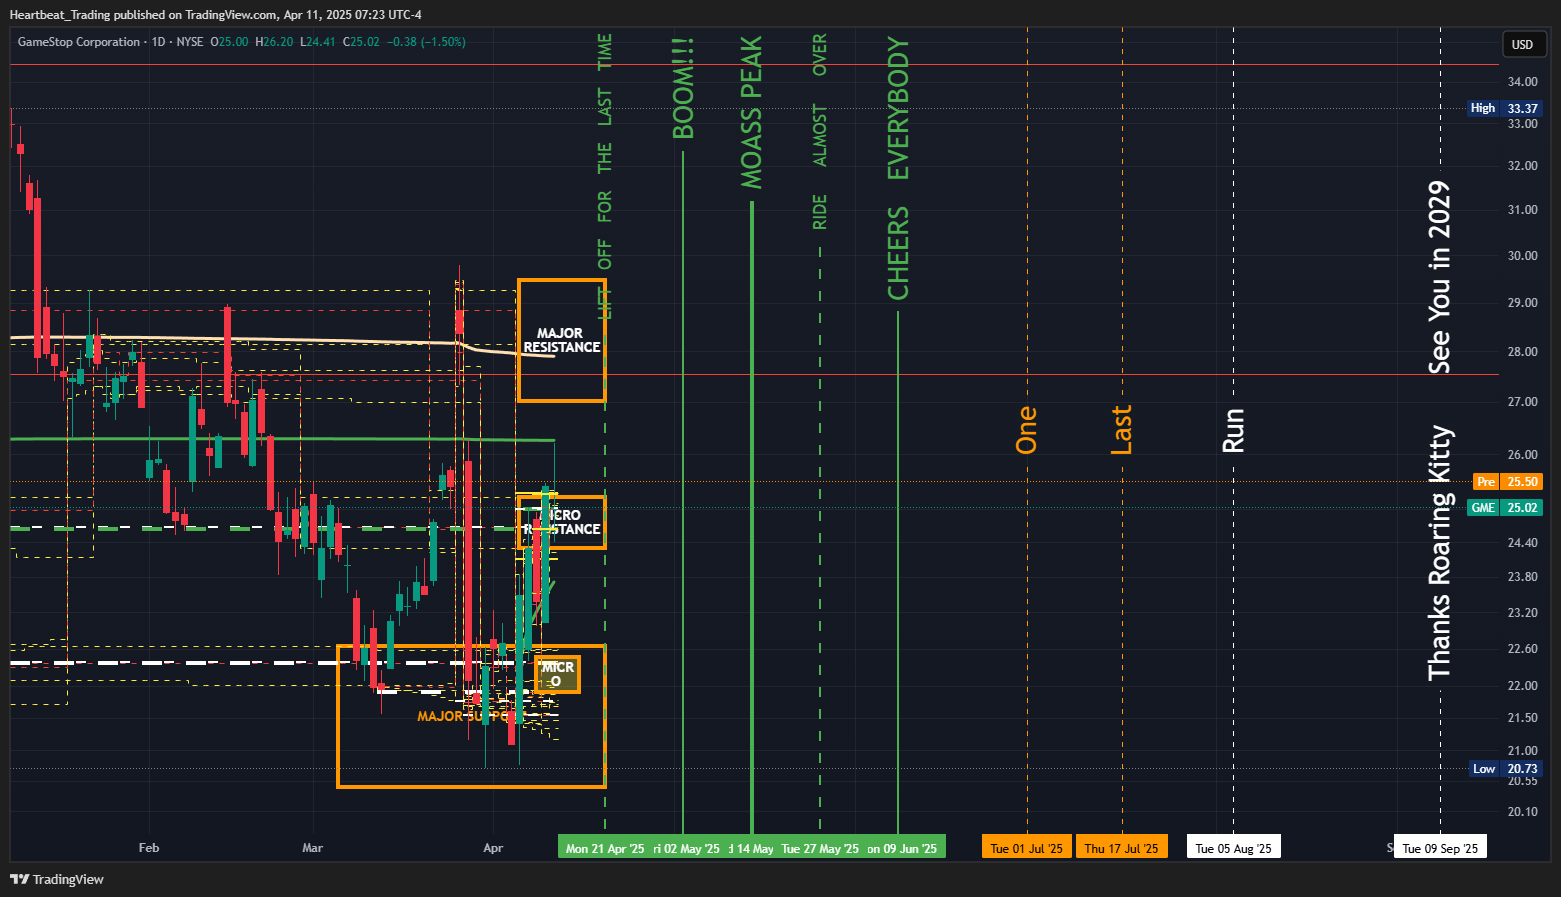Click the Mar label on time axis

click(x=313, y=848)
